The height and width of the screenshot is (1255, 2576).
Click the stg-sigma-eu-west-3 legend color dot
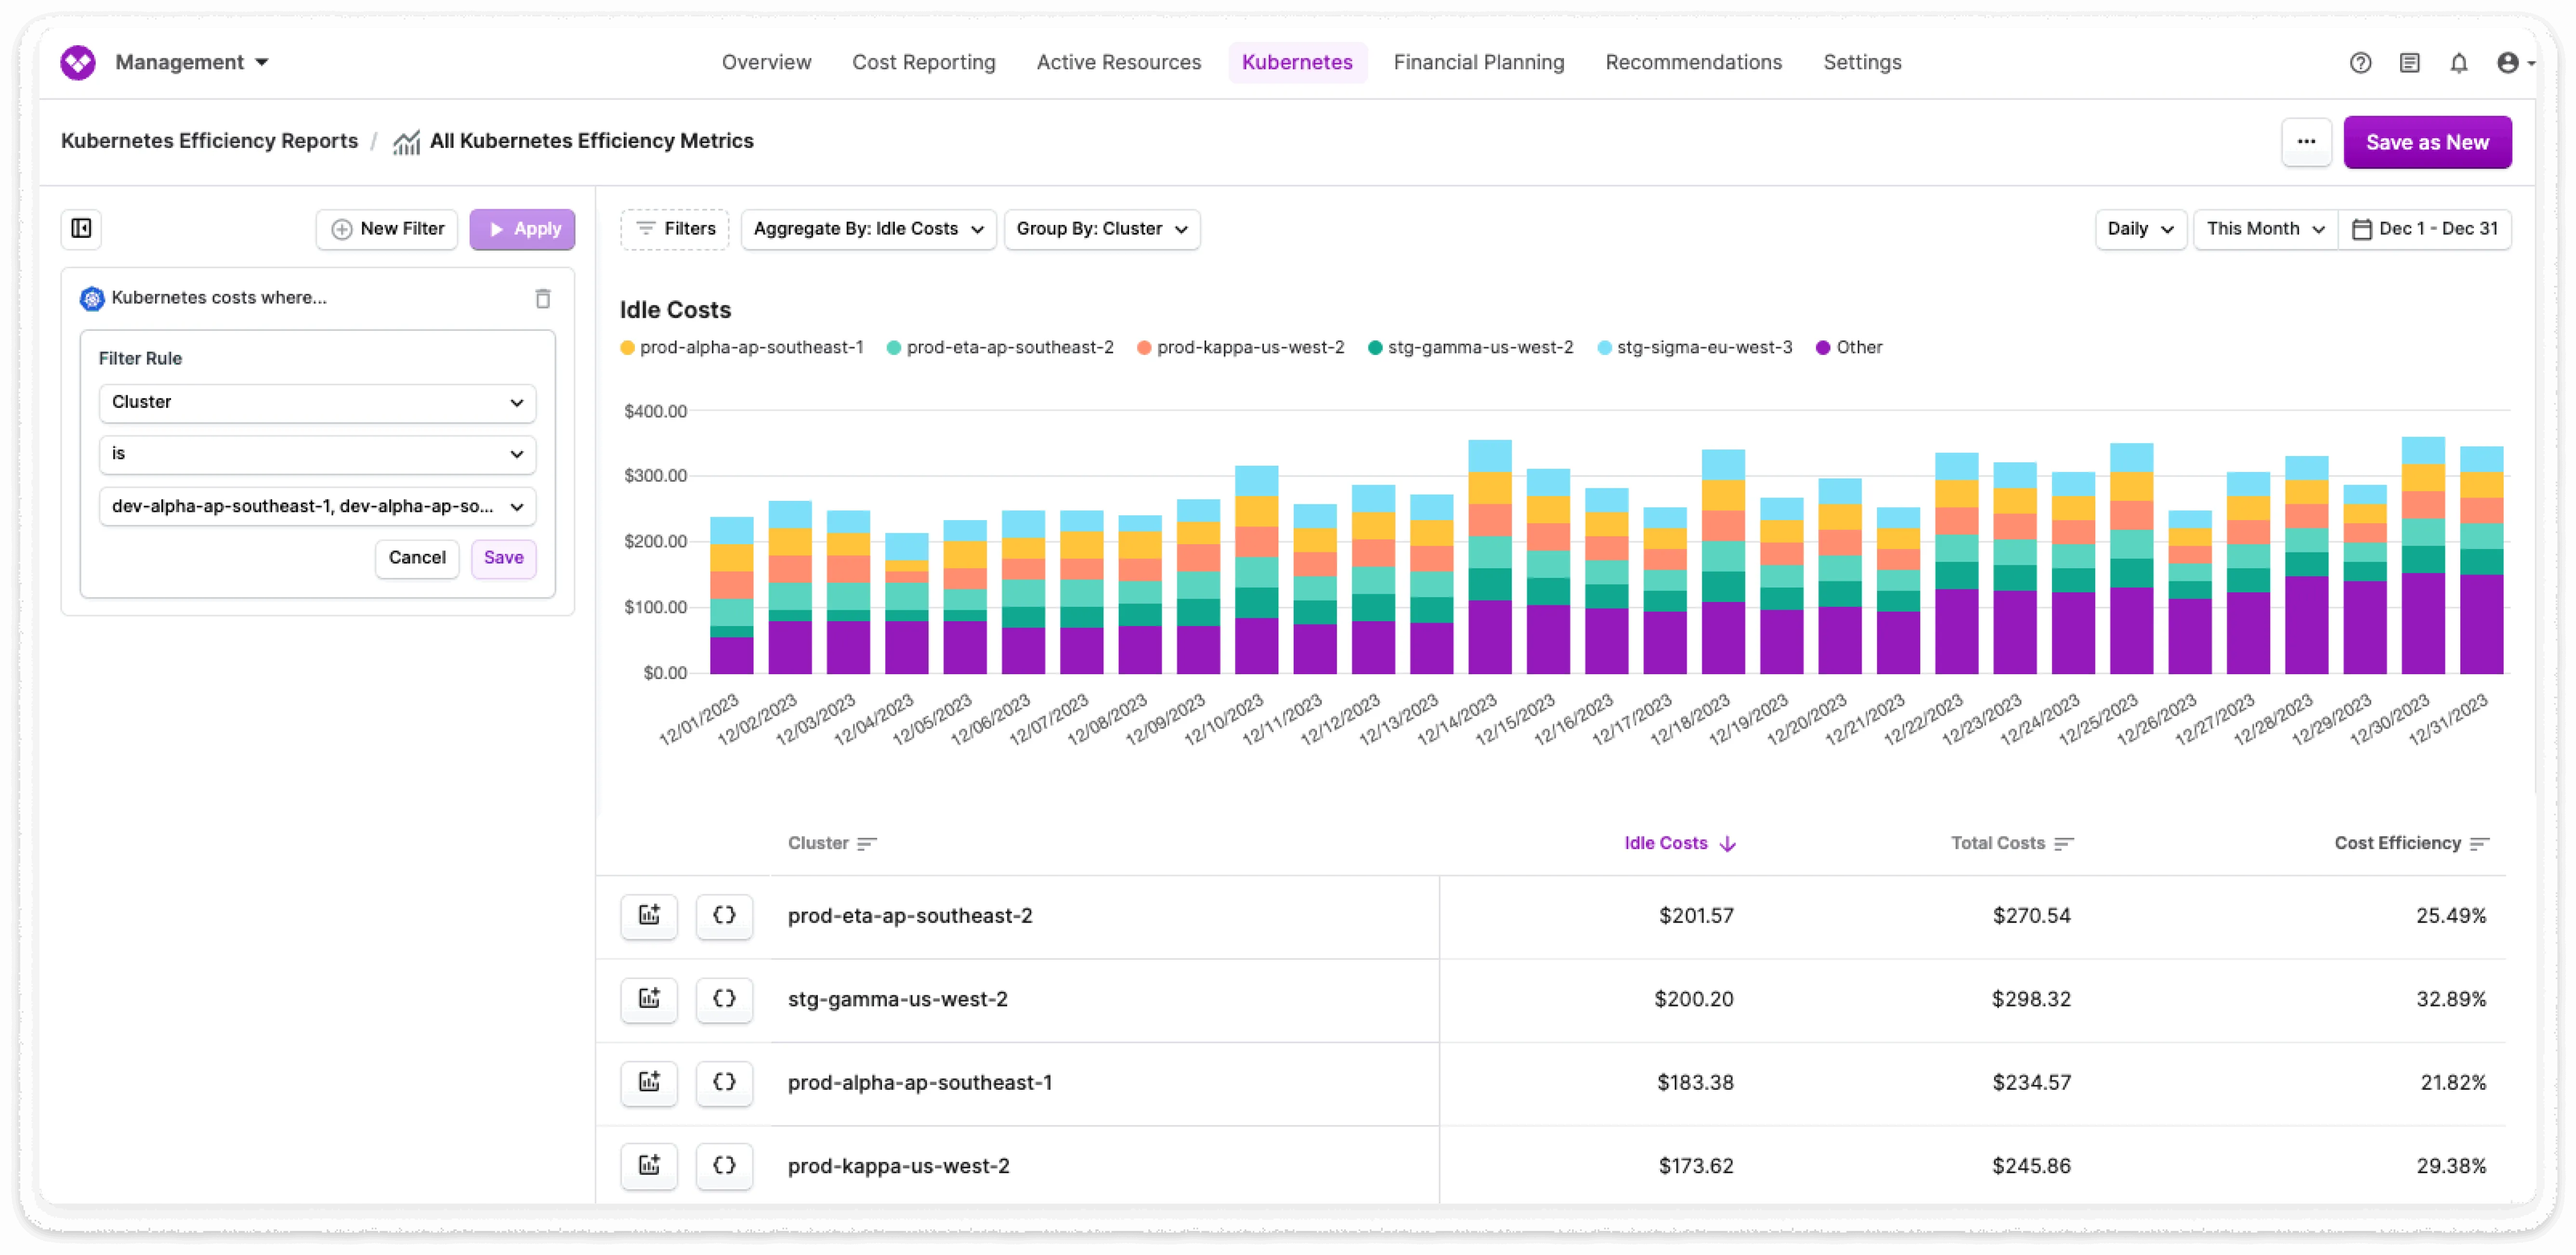[x=1604, y=348]
